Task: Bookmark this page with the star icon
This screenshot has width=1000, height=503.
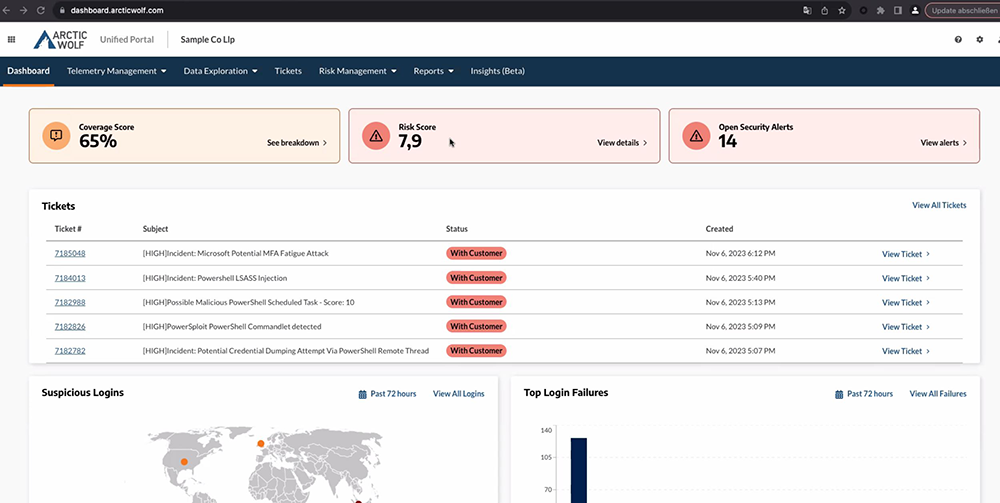Action: (x=842, y=10)
